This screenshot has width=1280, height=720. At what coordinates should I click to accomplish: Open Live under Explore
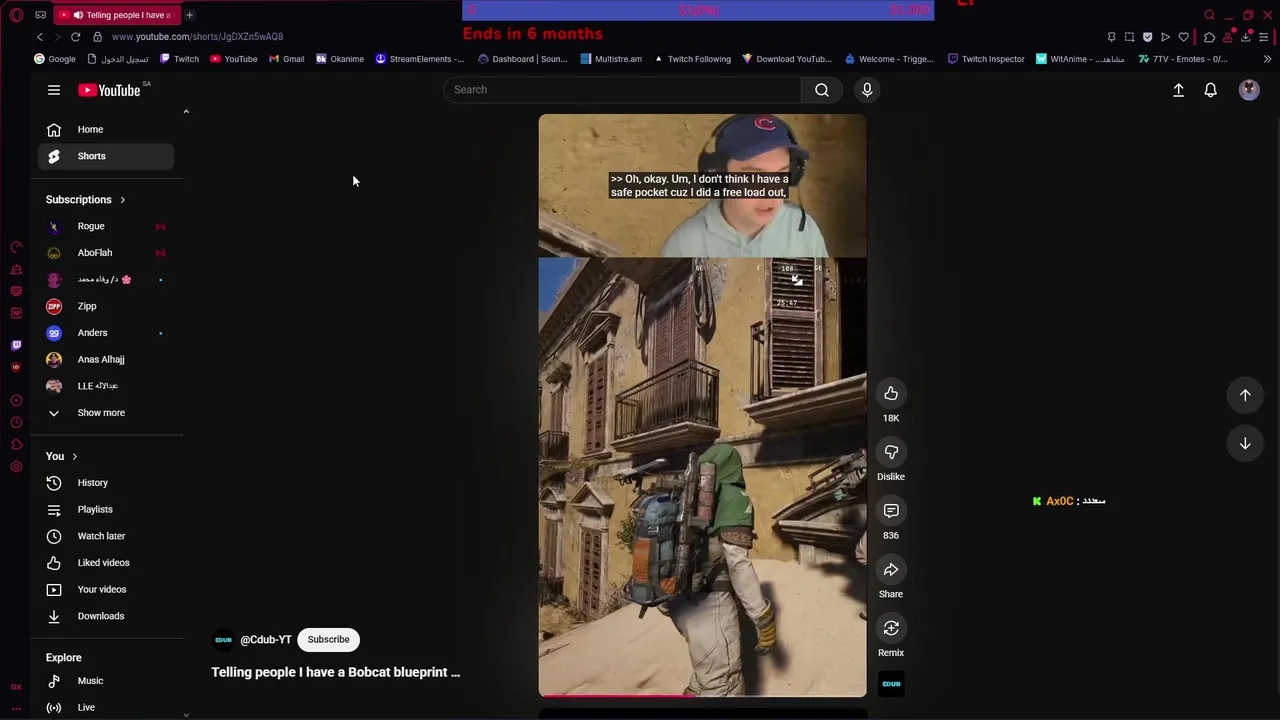tap(106, 707)
